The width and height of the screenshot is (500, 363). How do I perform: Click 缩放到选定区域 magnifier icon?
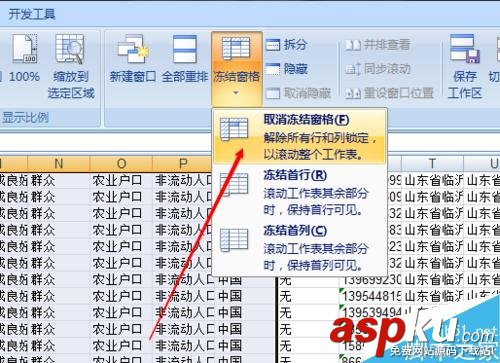(x=69, y=49)
